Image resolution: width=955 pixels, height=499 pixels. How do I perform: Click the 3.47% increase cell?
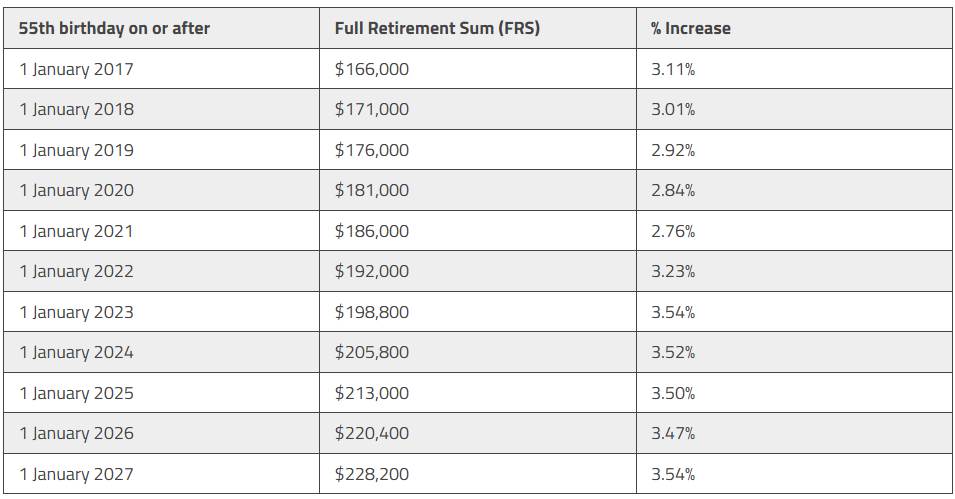pos(673,433)
